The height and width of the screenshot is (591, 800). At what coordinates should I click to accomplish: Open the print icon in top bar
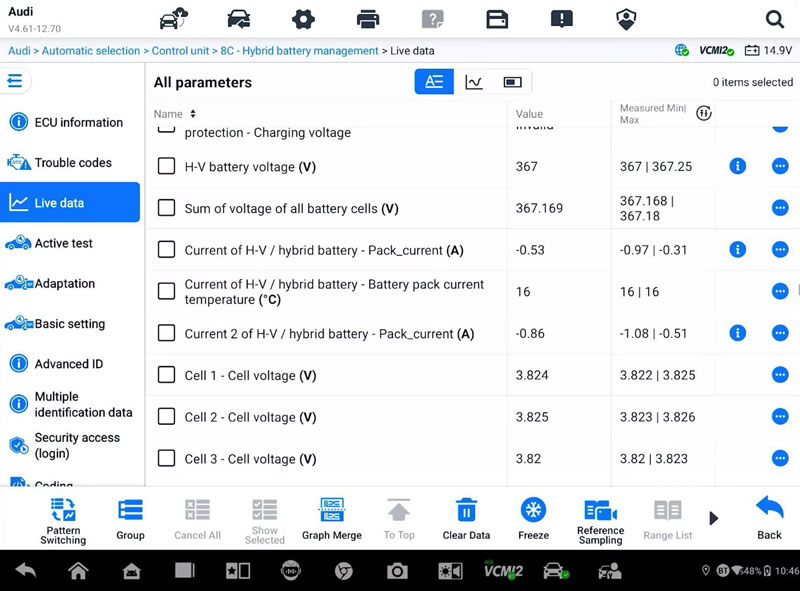click(368, 19)
